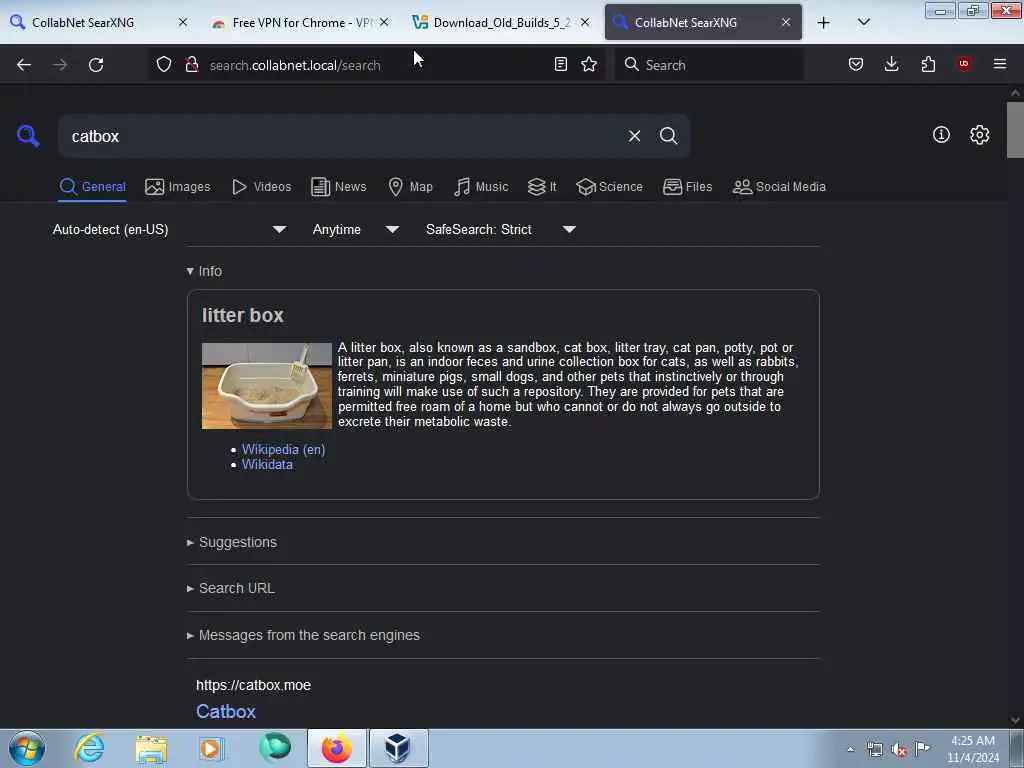The height and width of the screenshot is (768, 1024).
Task: Launch Internet Explorer from the taskbar
Action: coord(89,748)
